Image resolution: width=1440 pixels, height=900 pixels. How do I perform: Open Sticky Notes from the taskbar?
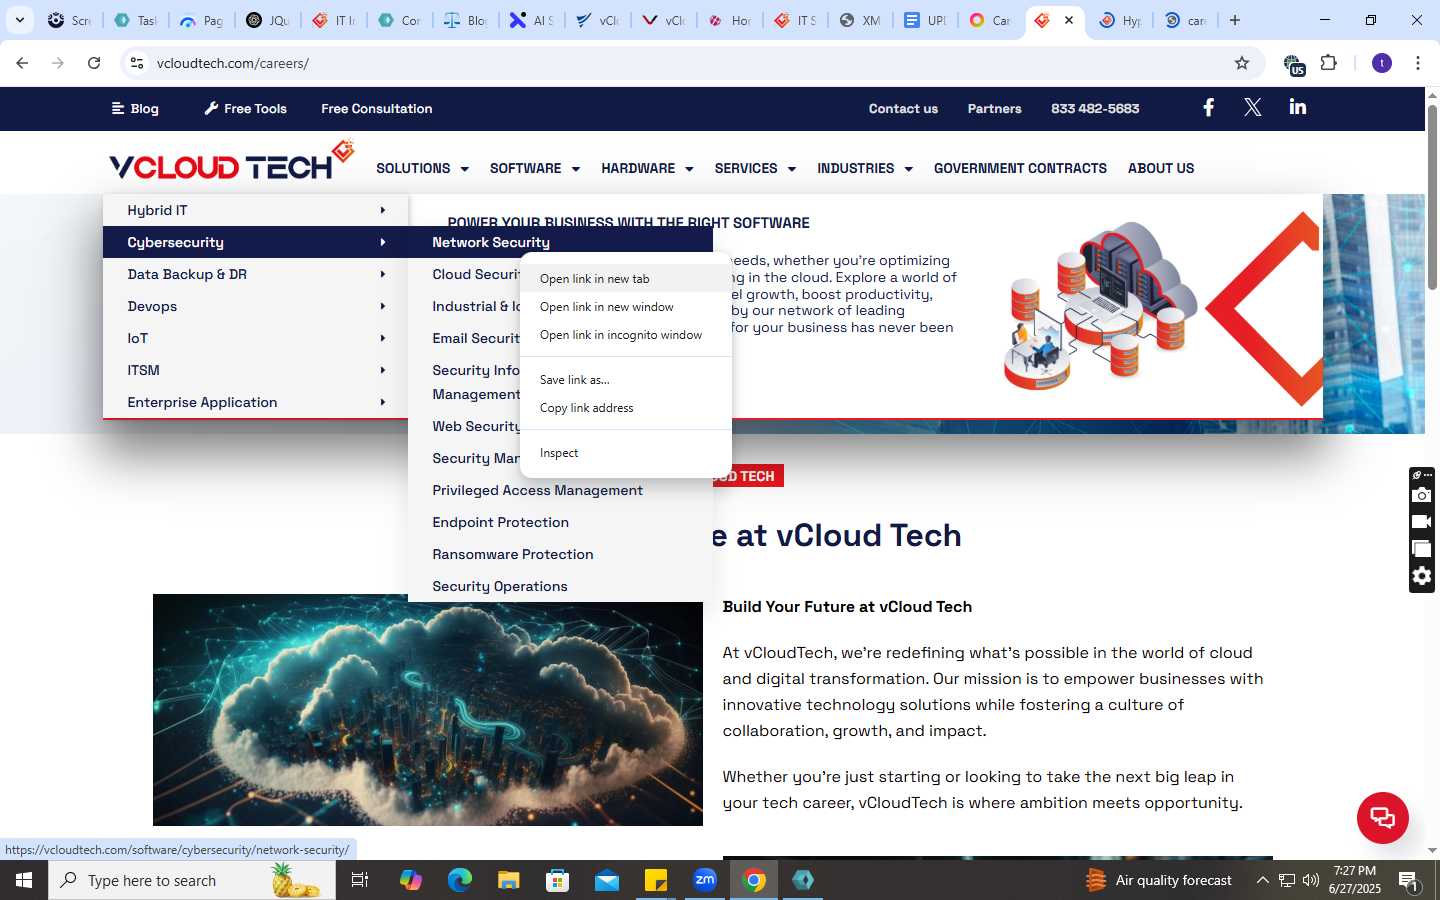(656, 880)
